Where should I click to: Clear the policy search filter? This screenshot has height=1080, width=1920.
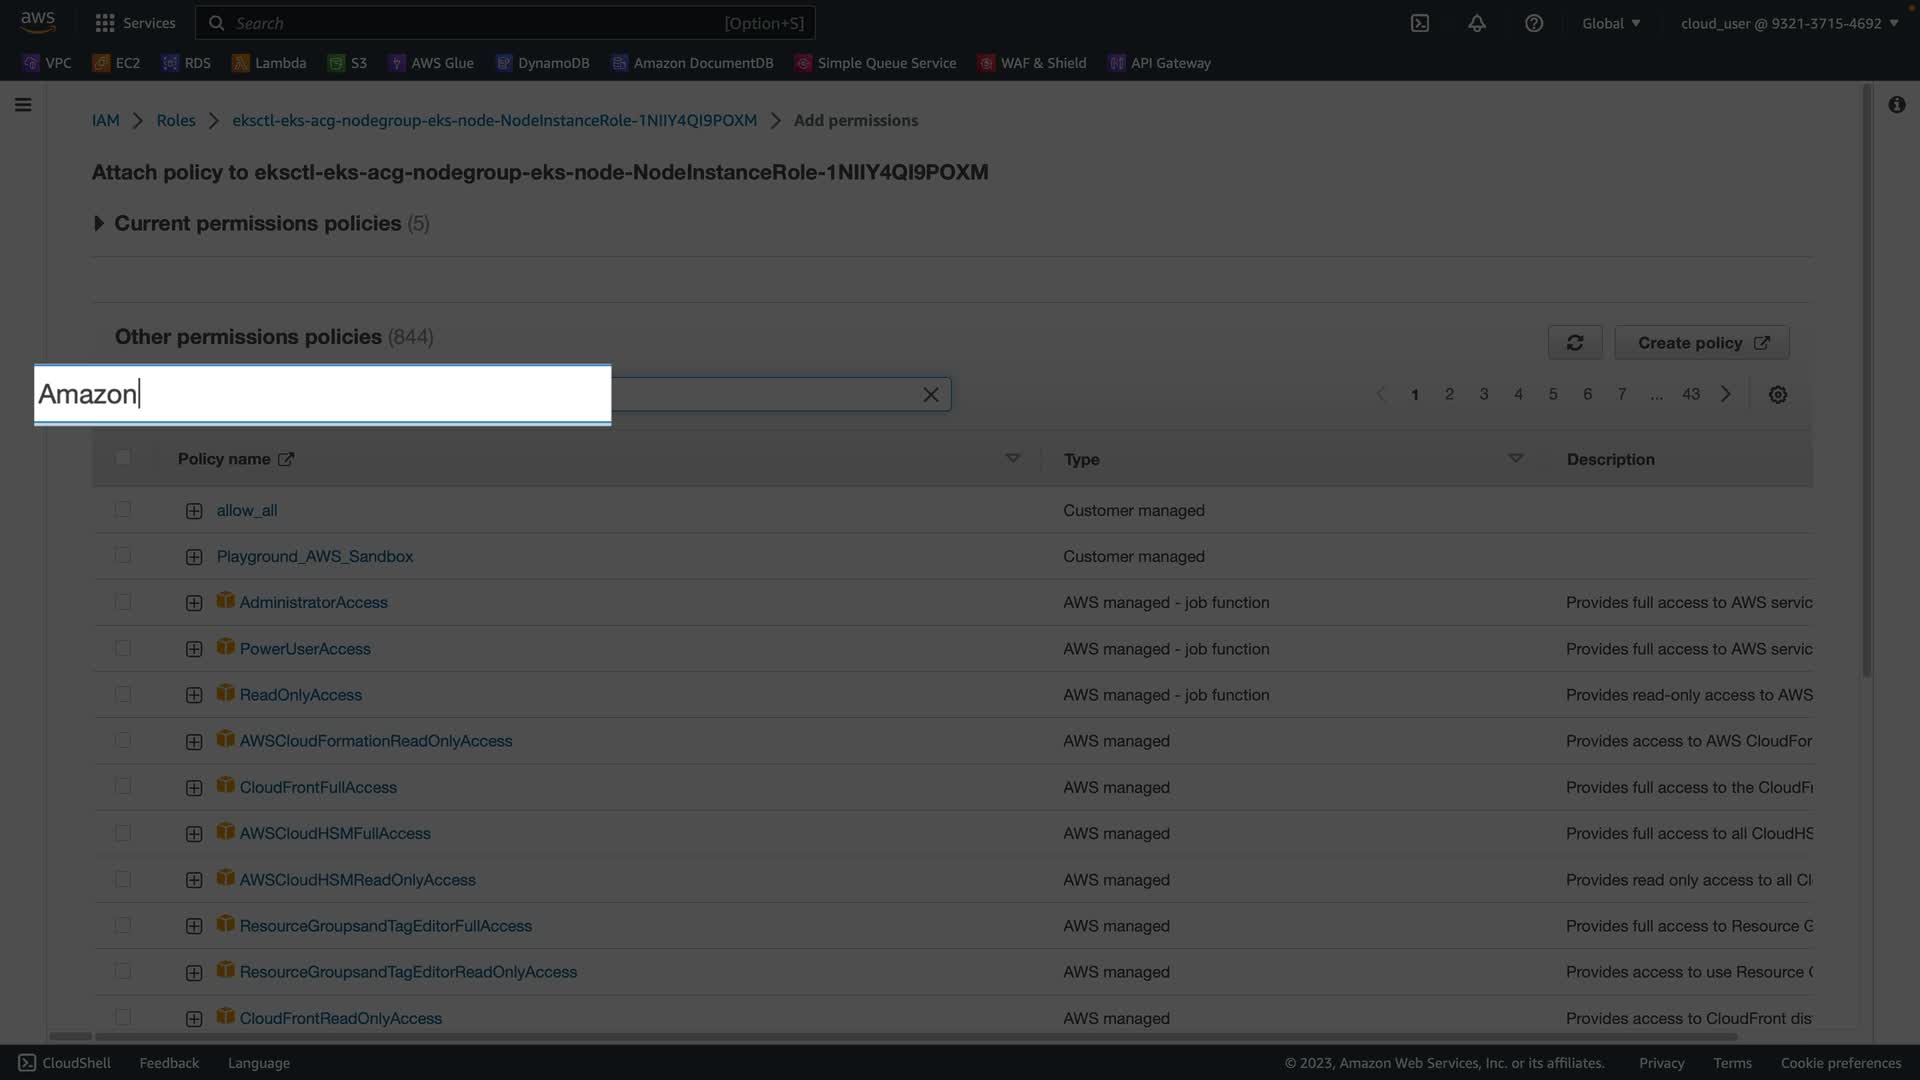tap(930, 395)
